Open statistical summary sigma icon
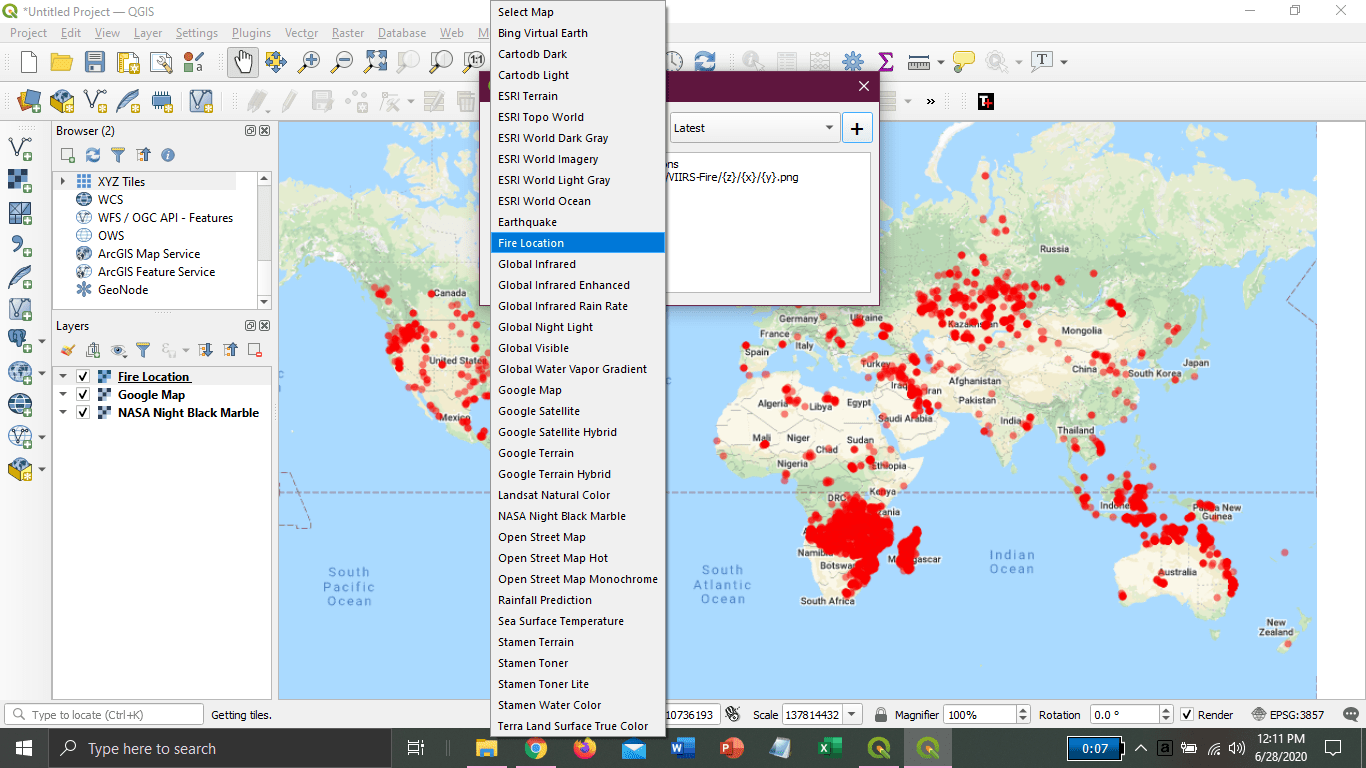1366x768 pixels. click(x=885, y=62)
